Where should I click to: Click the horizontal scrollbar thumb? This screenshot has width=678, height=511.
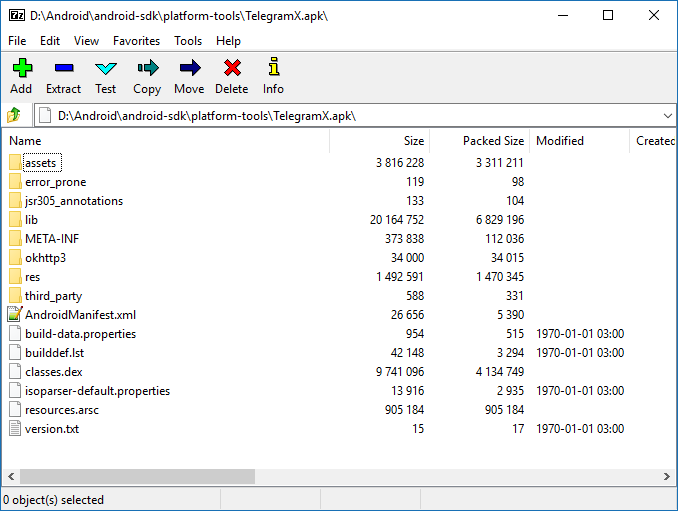point(138,476)
